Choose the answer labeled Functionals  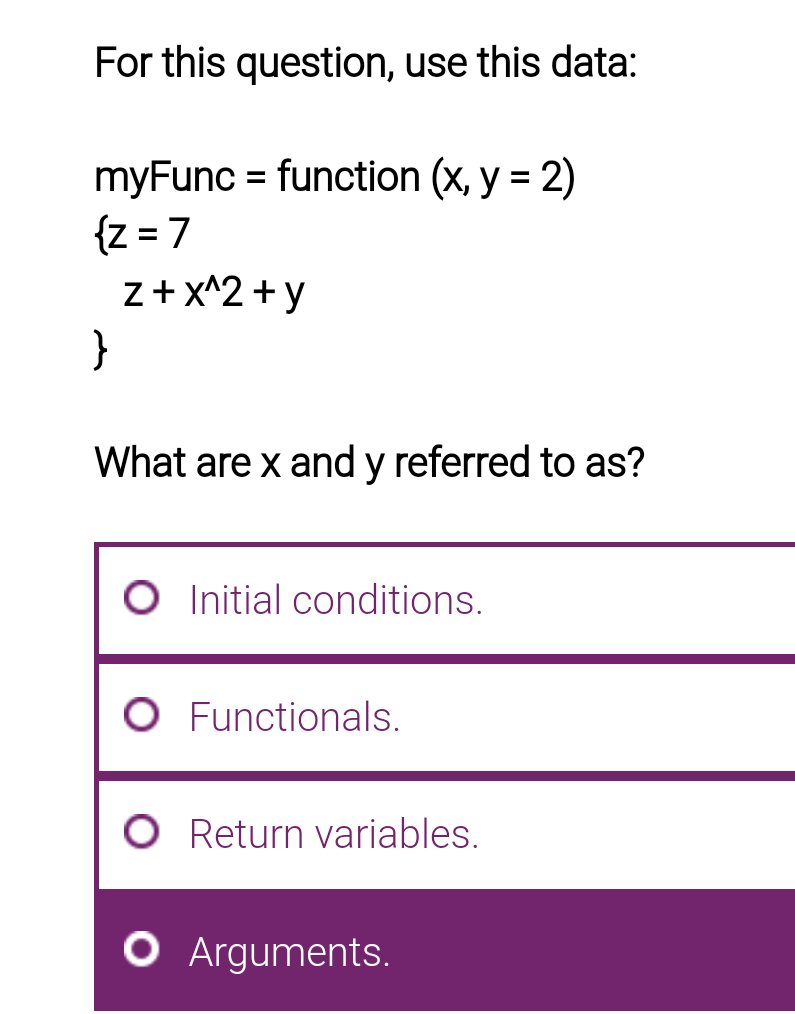pos(293,715)
